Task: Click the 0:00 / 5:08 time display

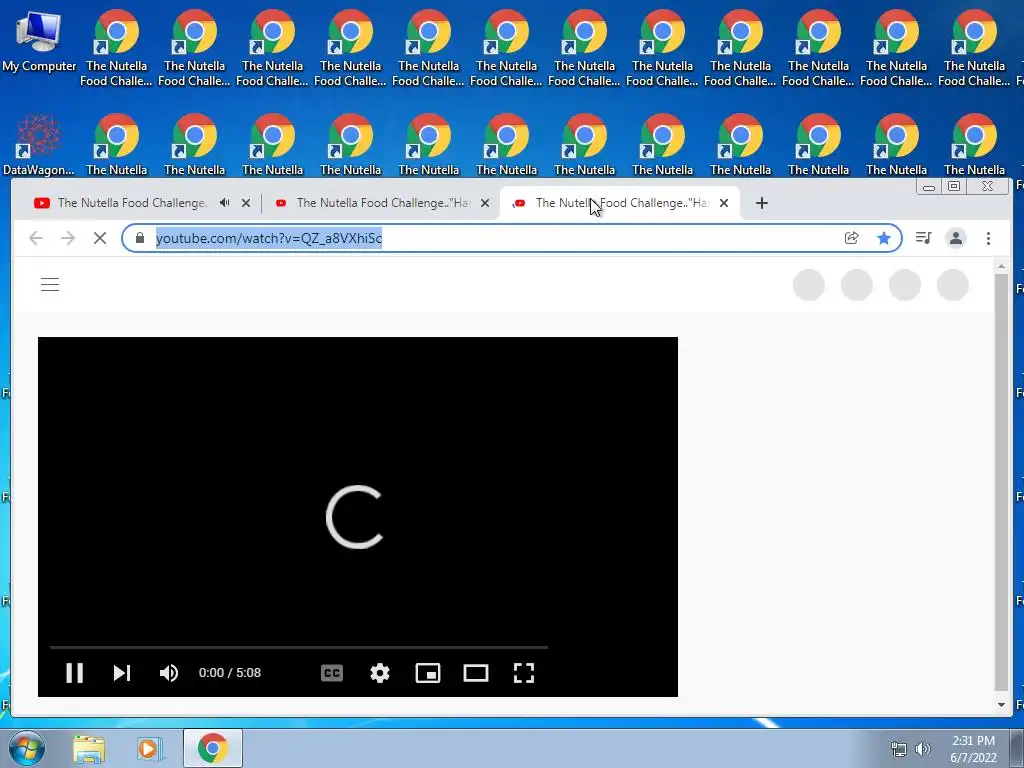Action: coord(230,673)
